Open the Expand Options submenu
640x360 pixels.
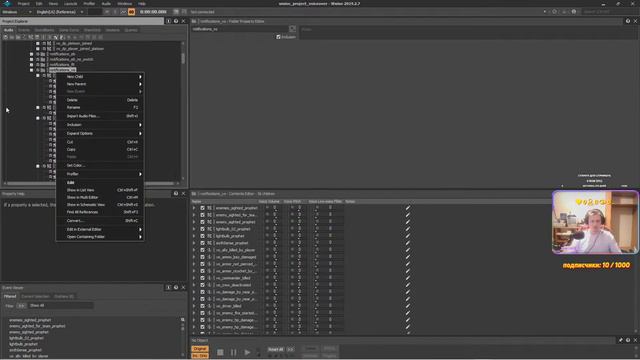(x=100, y=133)
